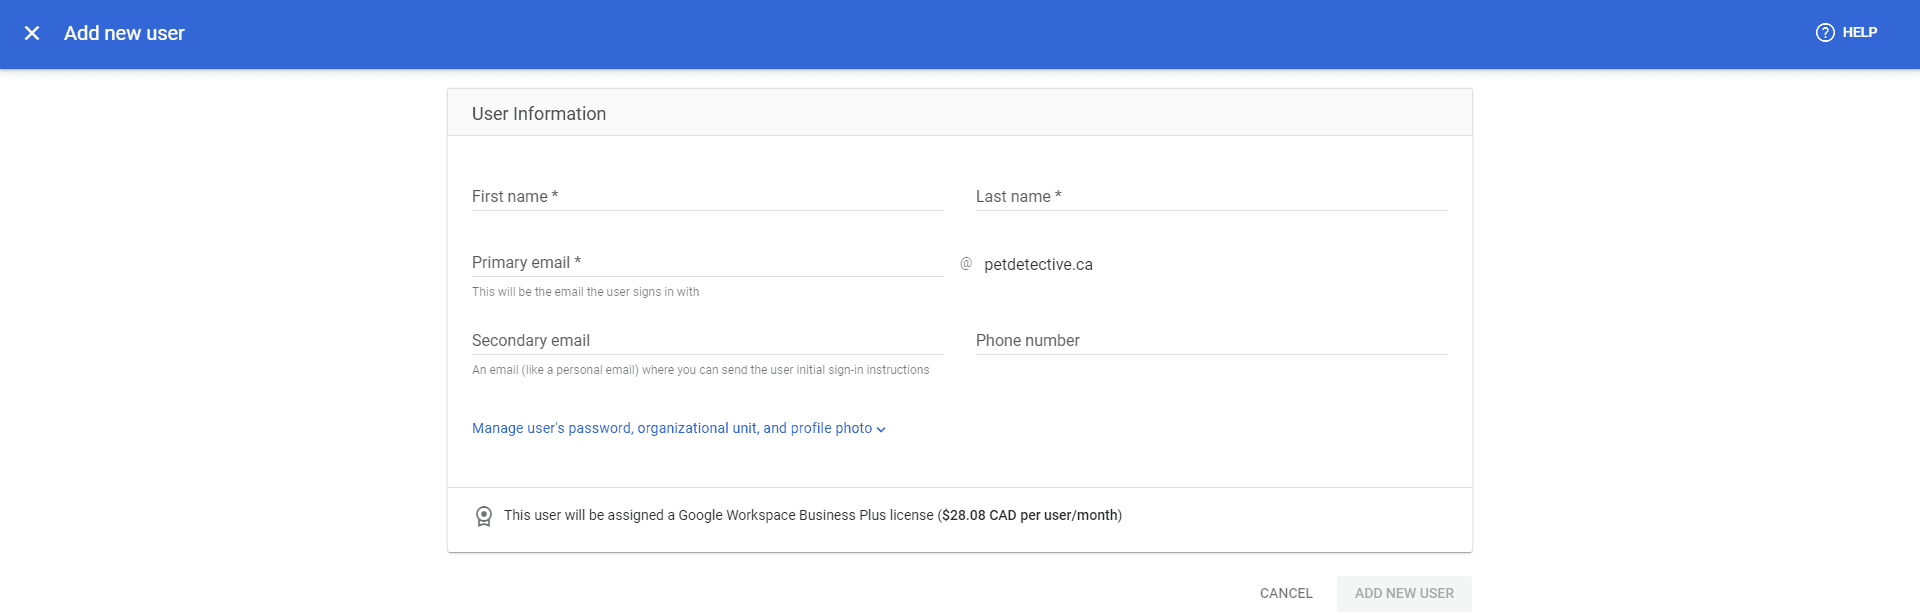The width and height of the screenshot is (1920, 615).
Task: Select the Primary email input
Action: point(707,262)
